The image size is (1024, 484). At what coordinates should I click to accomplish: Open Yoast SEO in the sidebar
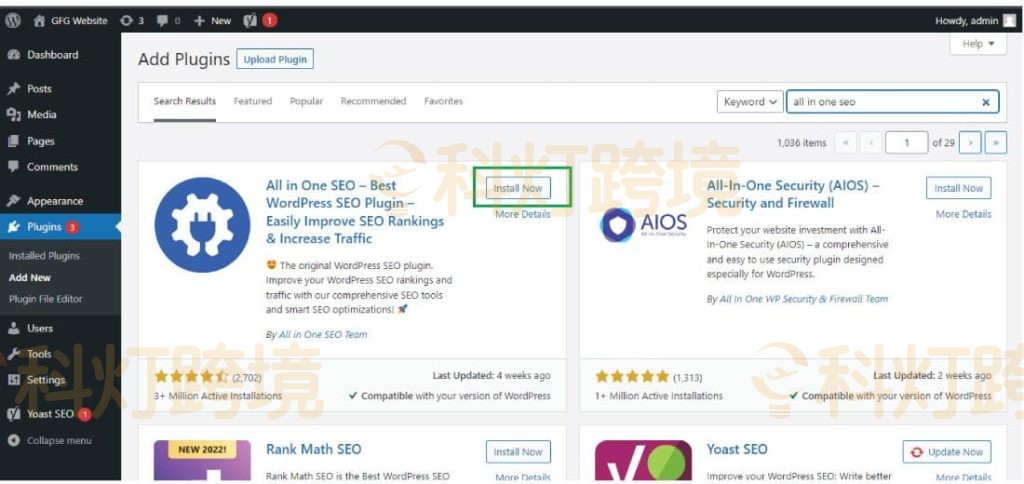(x=50, y=414)
